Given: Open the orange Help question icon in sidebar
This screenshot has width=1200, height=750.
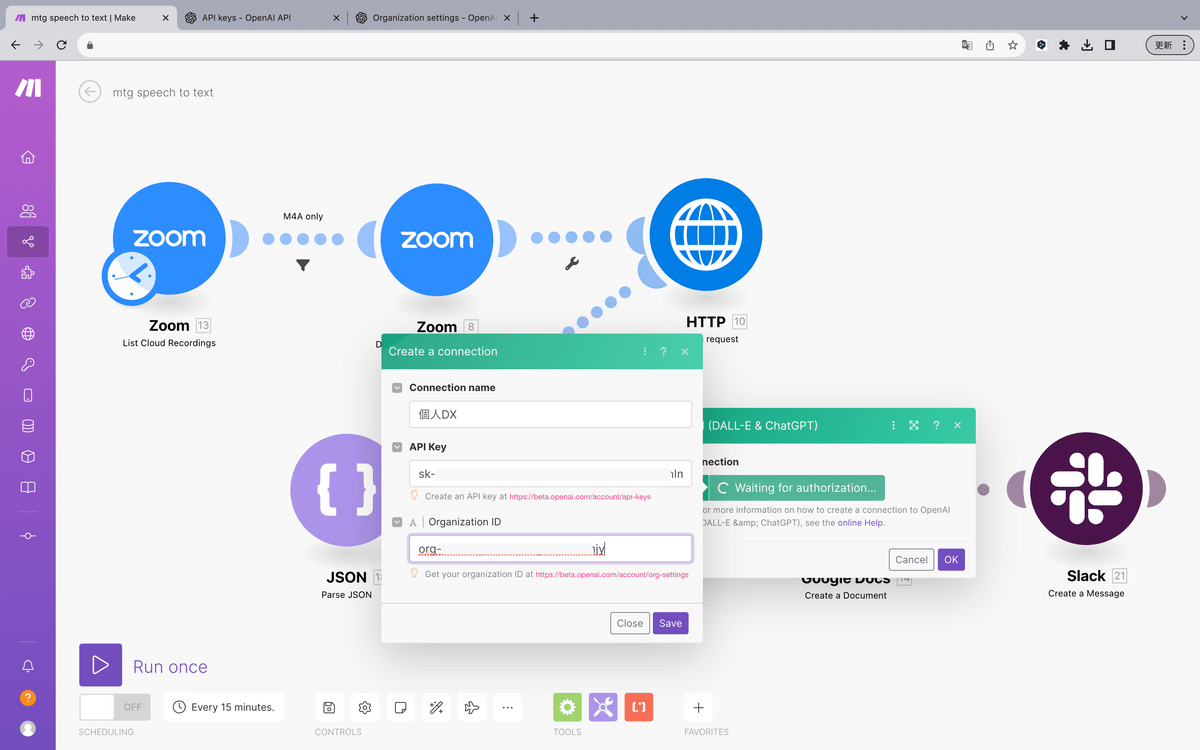Looking at the screenshot, I should click(x=28, y=698).
